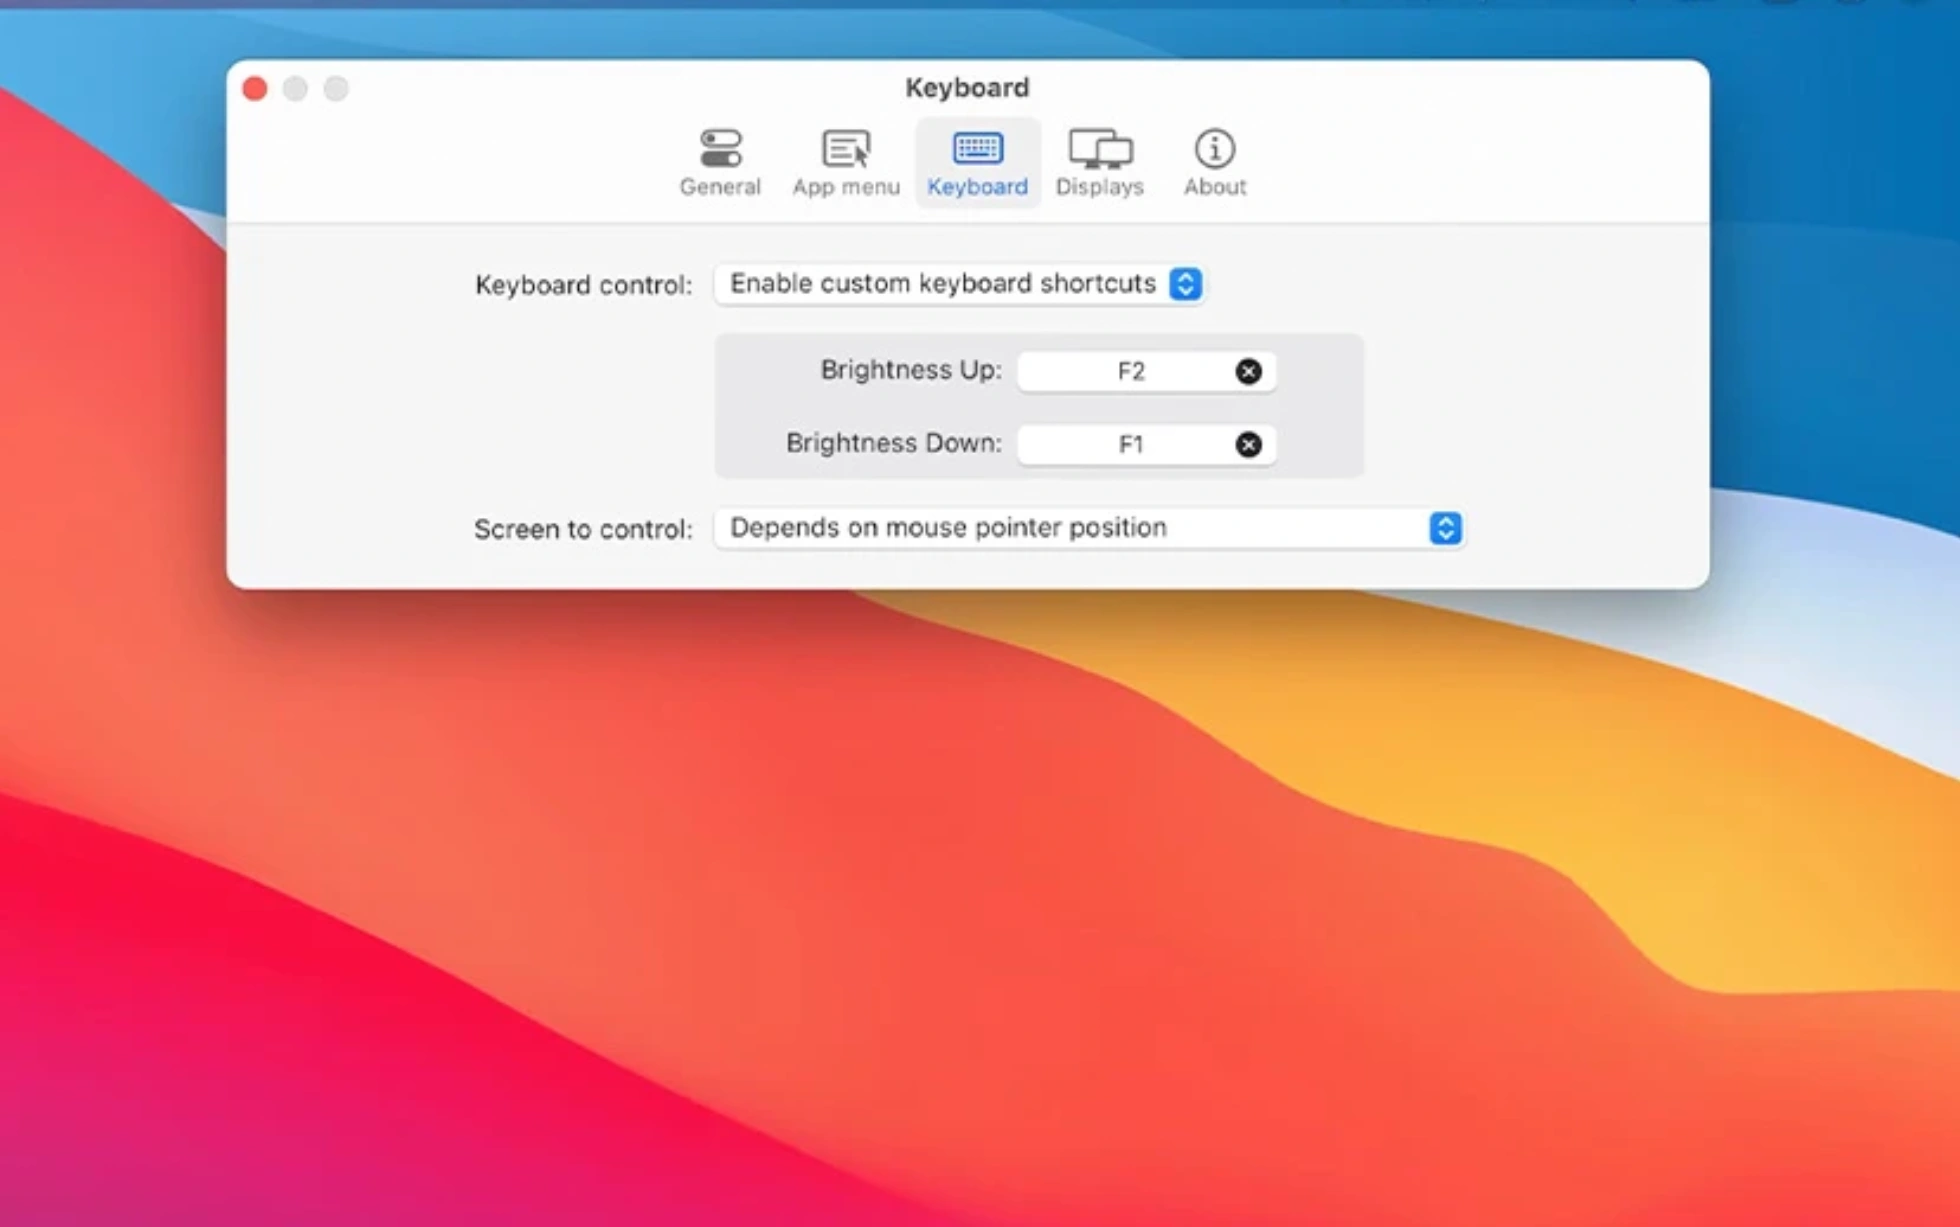Screen dimensions: 1960x1227
Task: Click the red close button
Action: click(254, 88)
